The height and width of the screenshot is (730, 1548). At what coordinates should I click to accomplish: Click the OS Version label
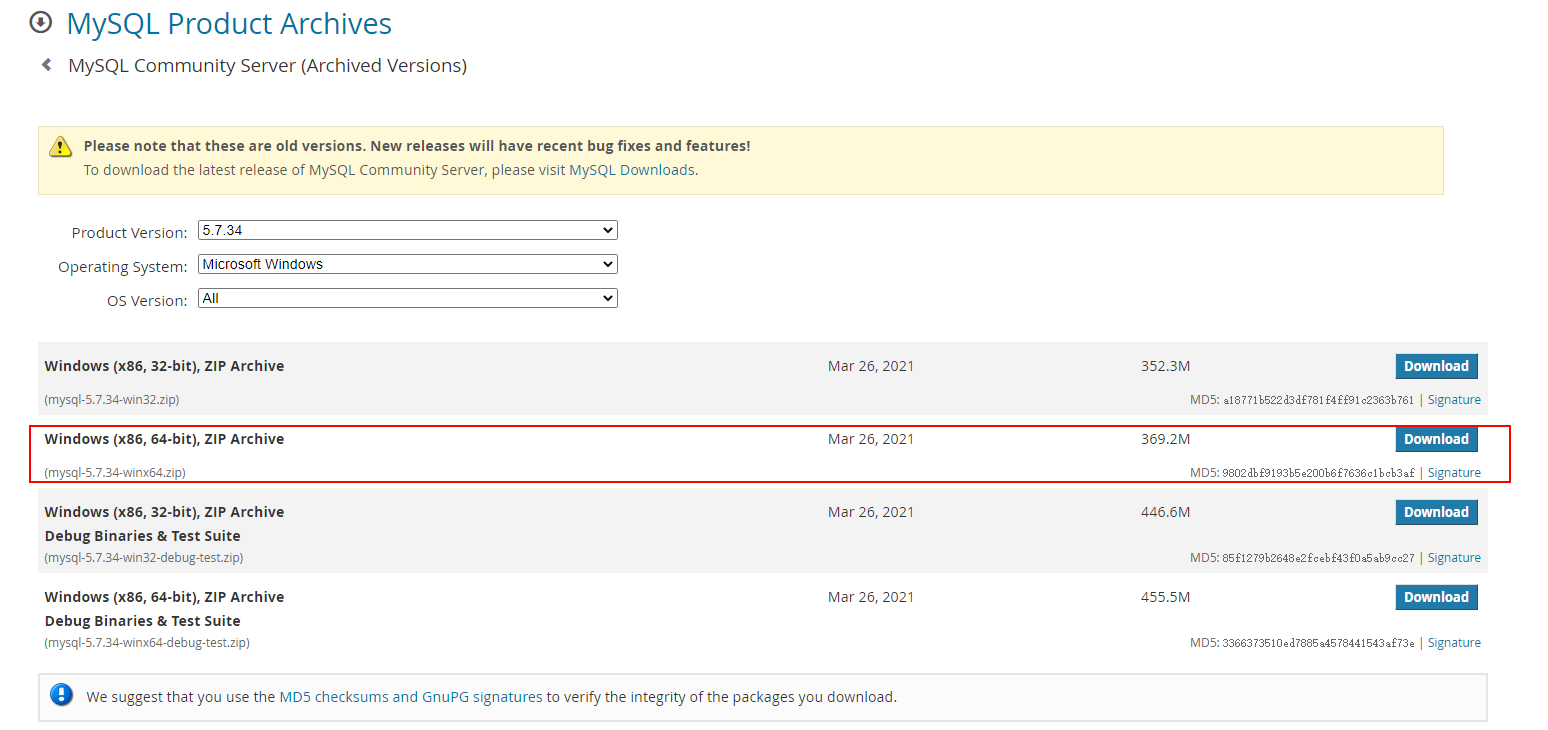[147, 301]
